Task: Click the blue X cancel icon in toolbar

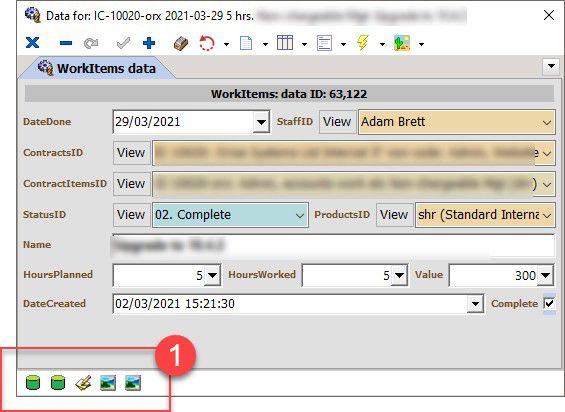Action: (32, 43)
